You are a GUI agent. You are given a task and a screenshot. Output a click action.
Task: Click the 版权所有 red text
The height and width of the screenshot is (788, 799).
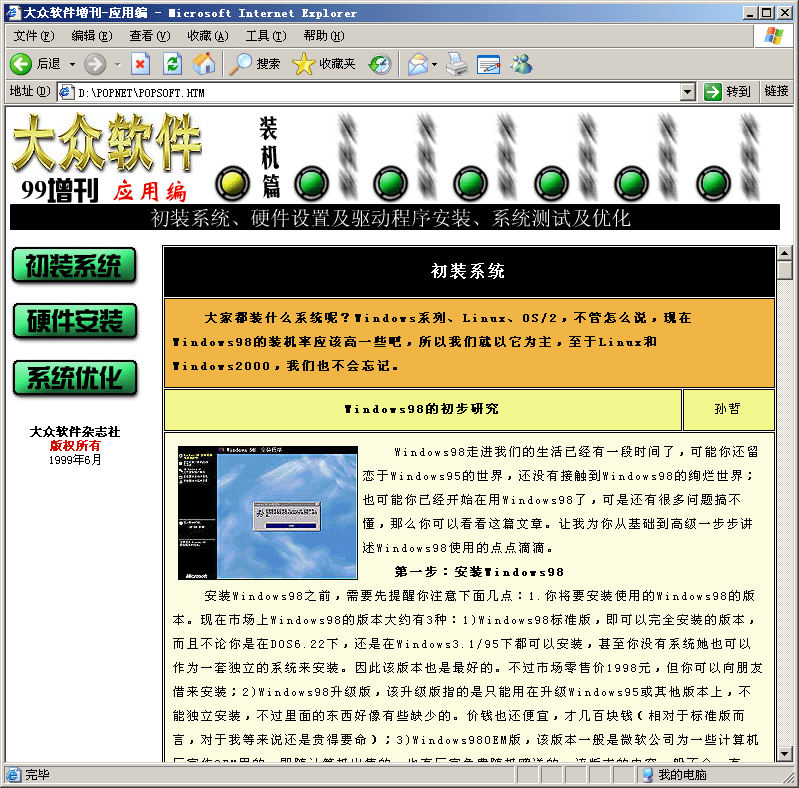pyautogui.click(x=75, y=446)
